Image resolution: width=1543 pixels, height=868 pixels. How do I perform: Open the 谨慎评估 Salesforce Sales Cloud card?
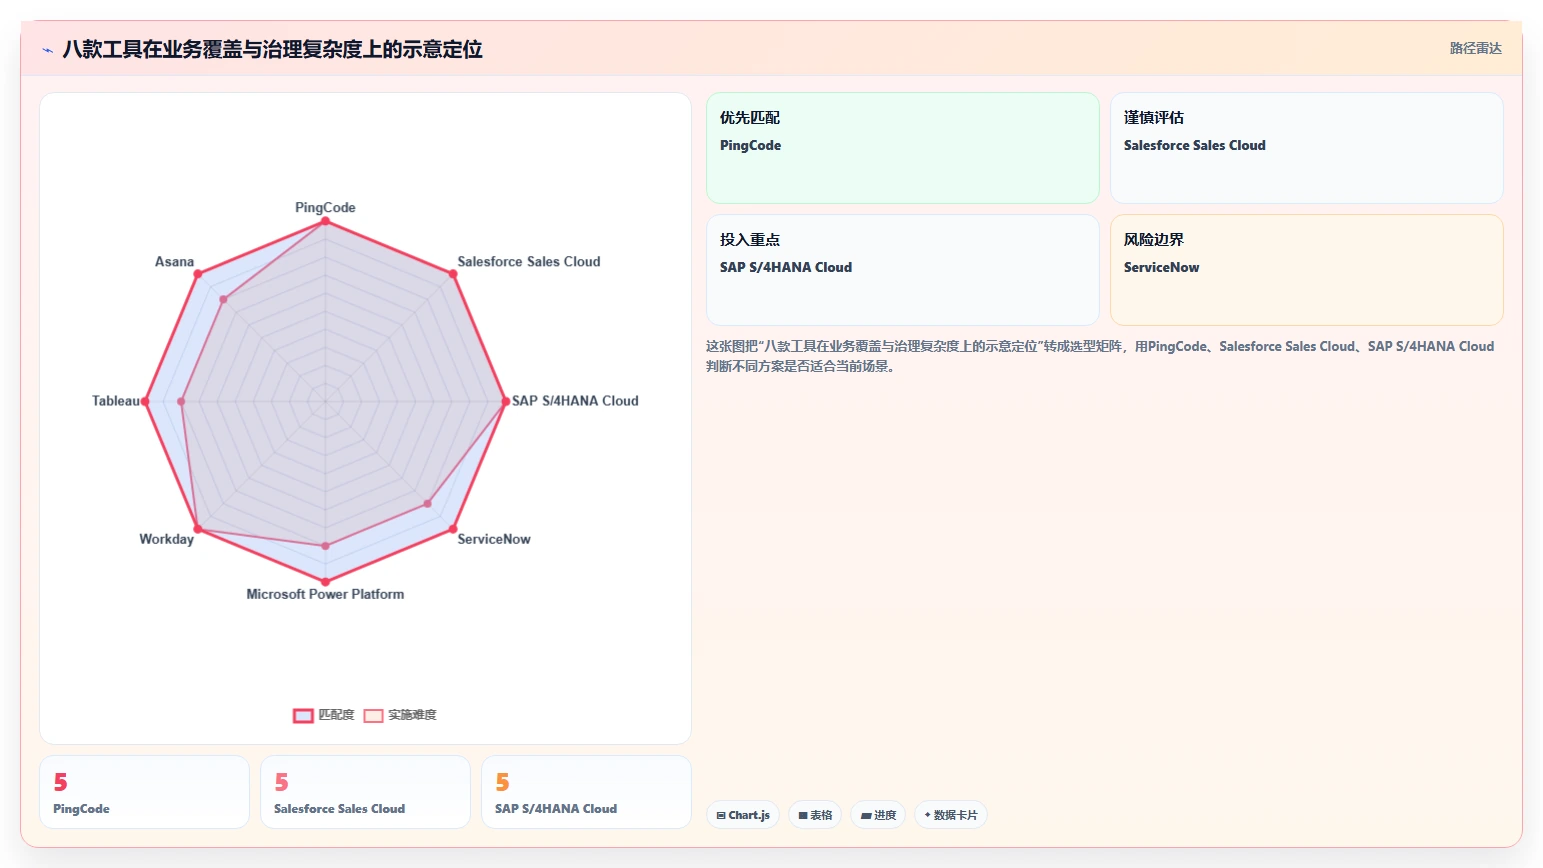coord(1307,148)
